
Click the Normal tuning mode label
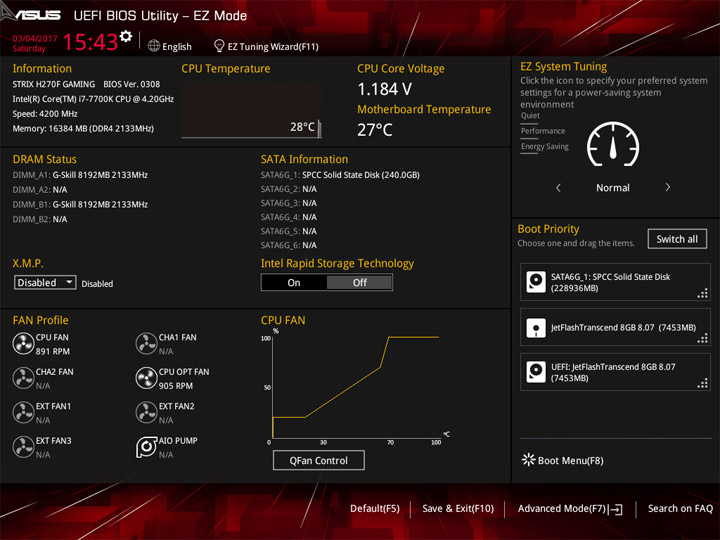tap(613, 188)
